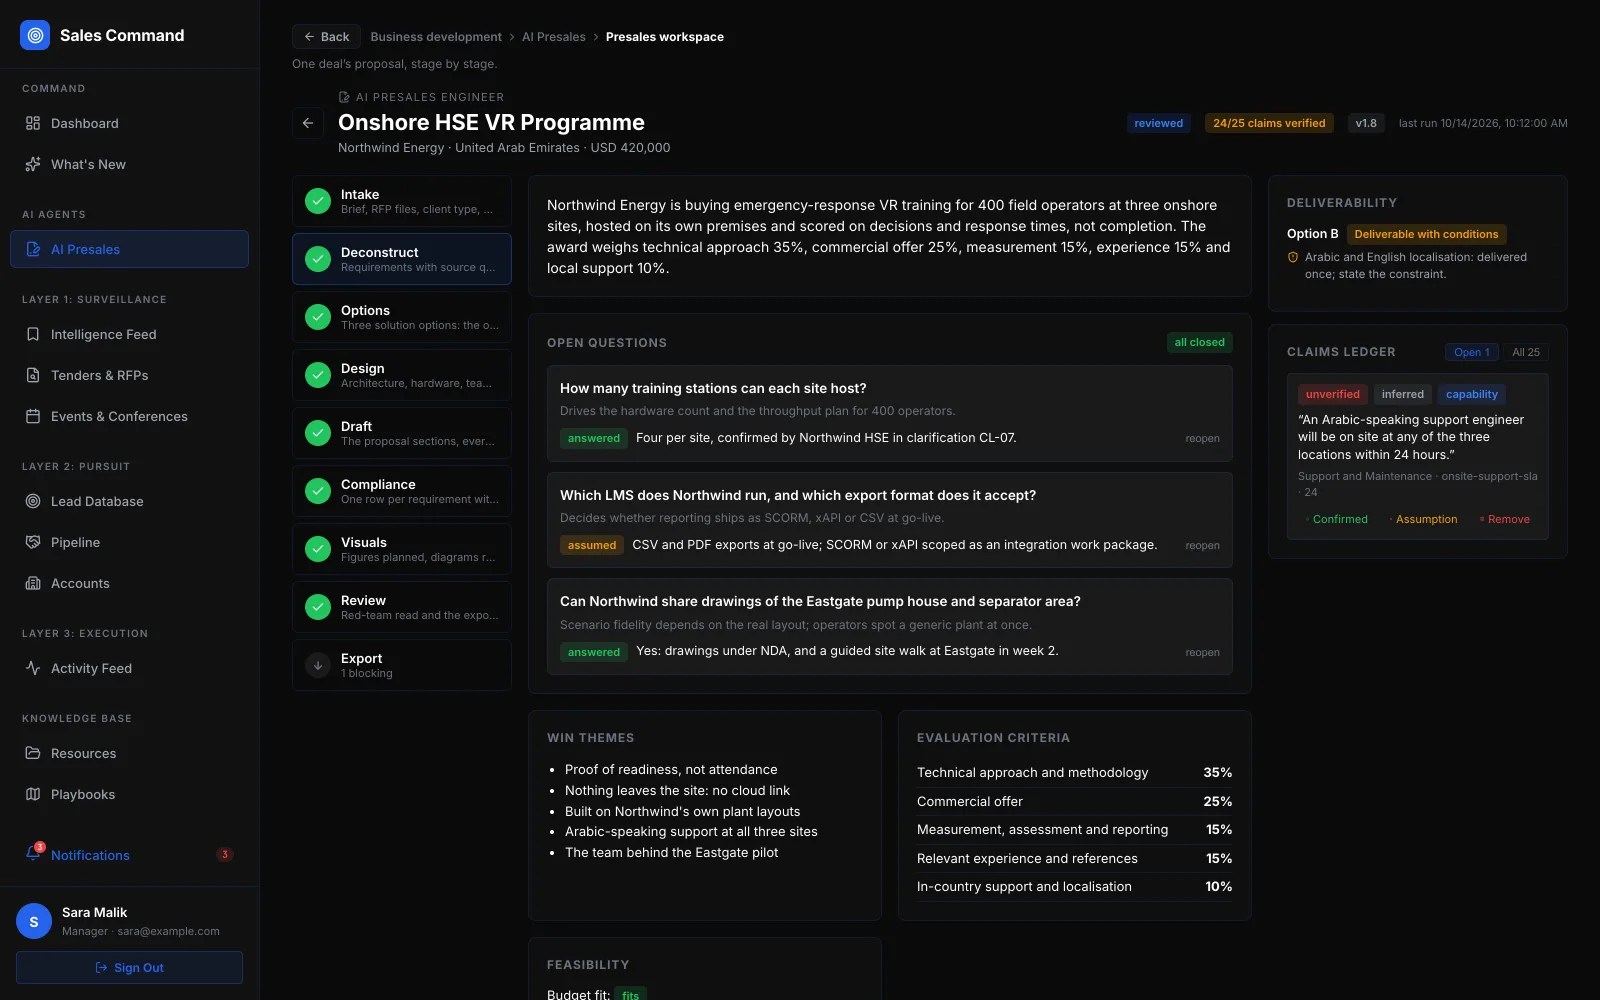
Task: Click the What's New sparkle icon
Action: 33,164
